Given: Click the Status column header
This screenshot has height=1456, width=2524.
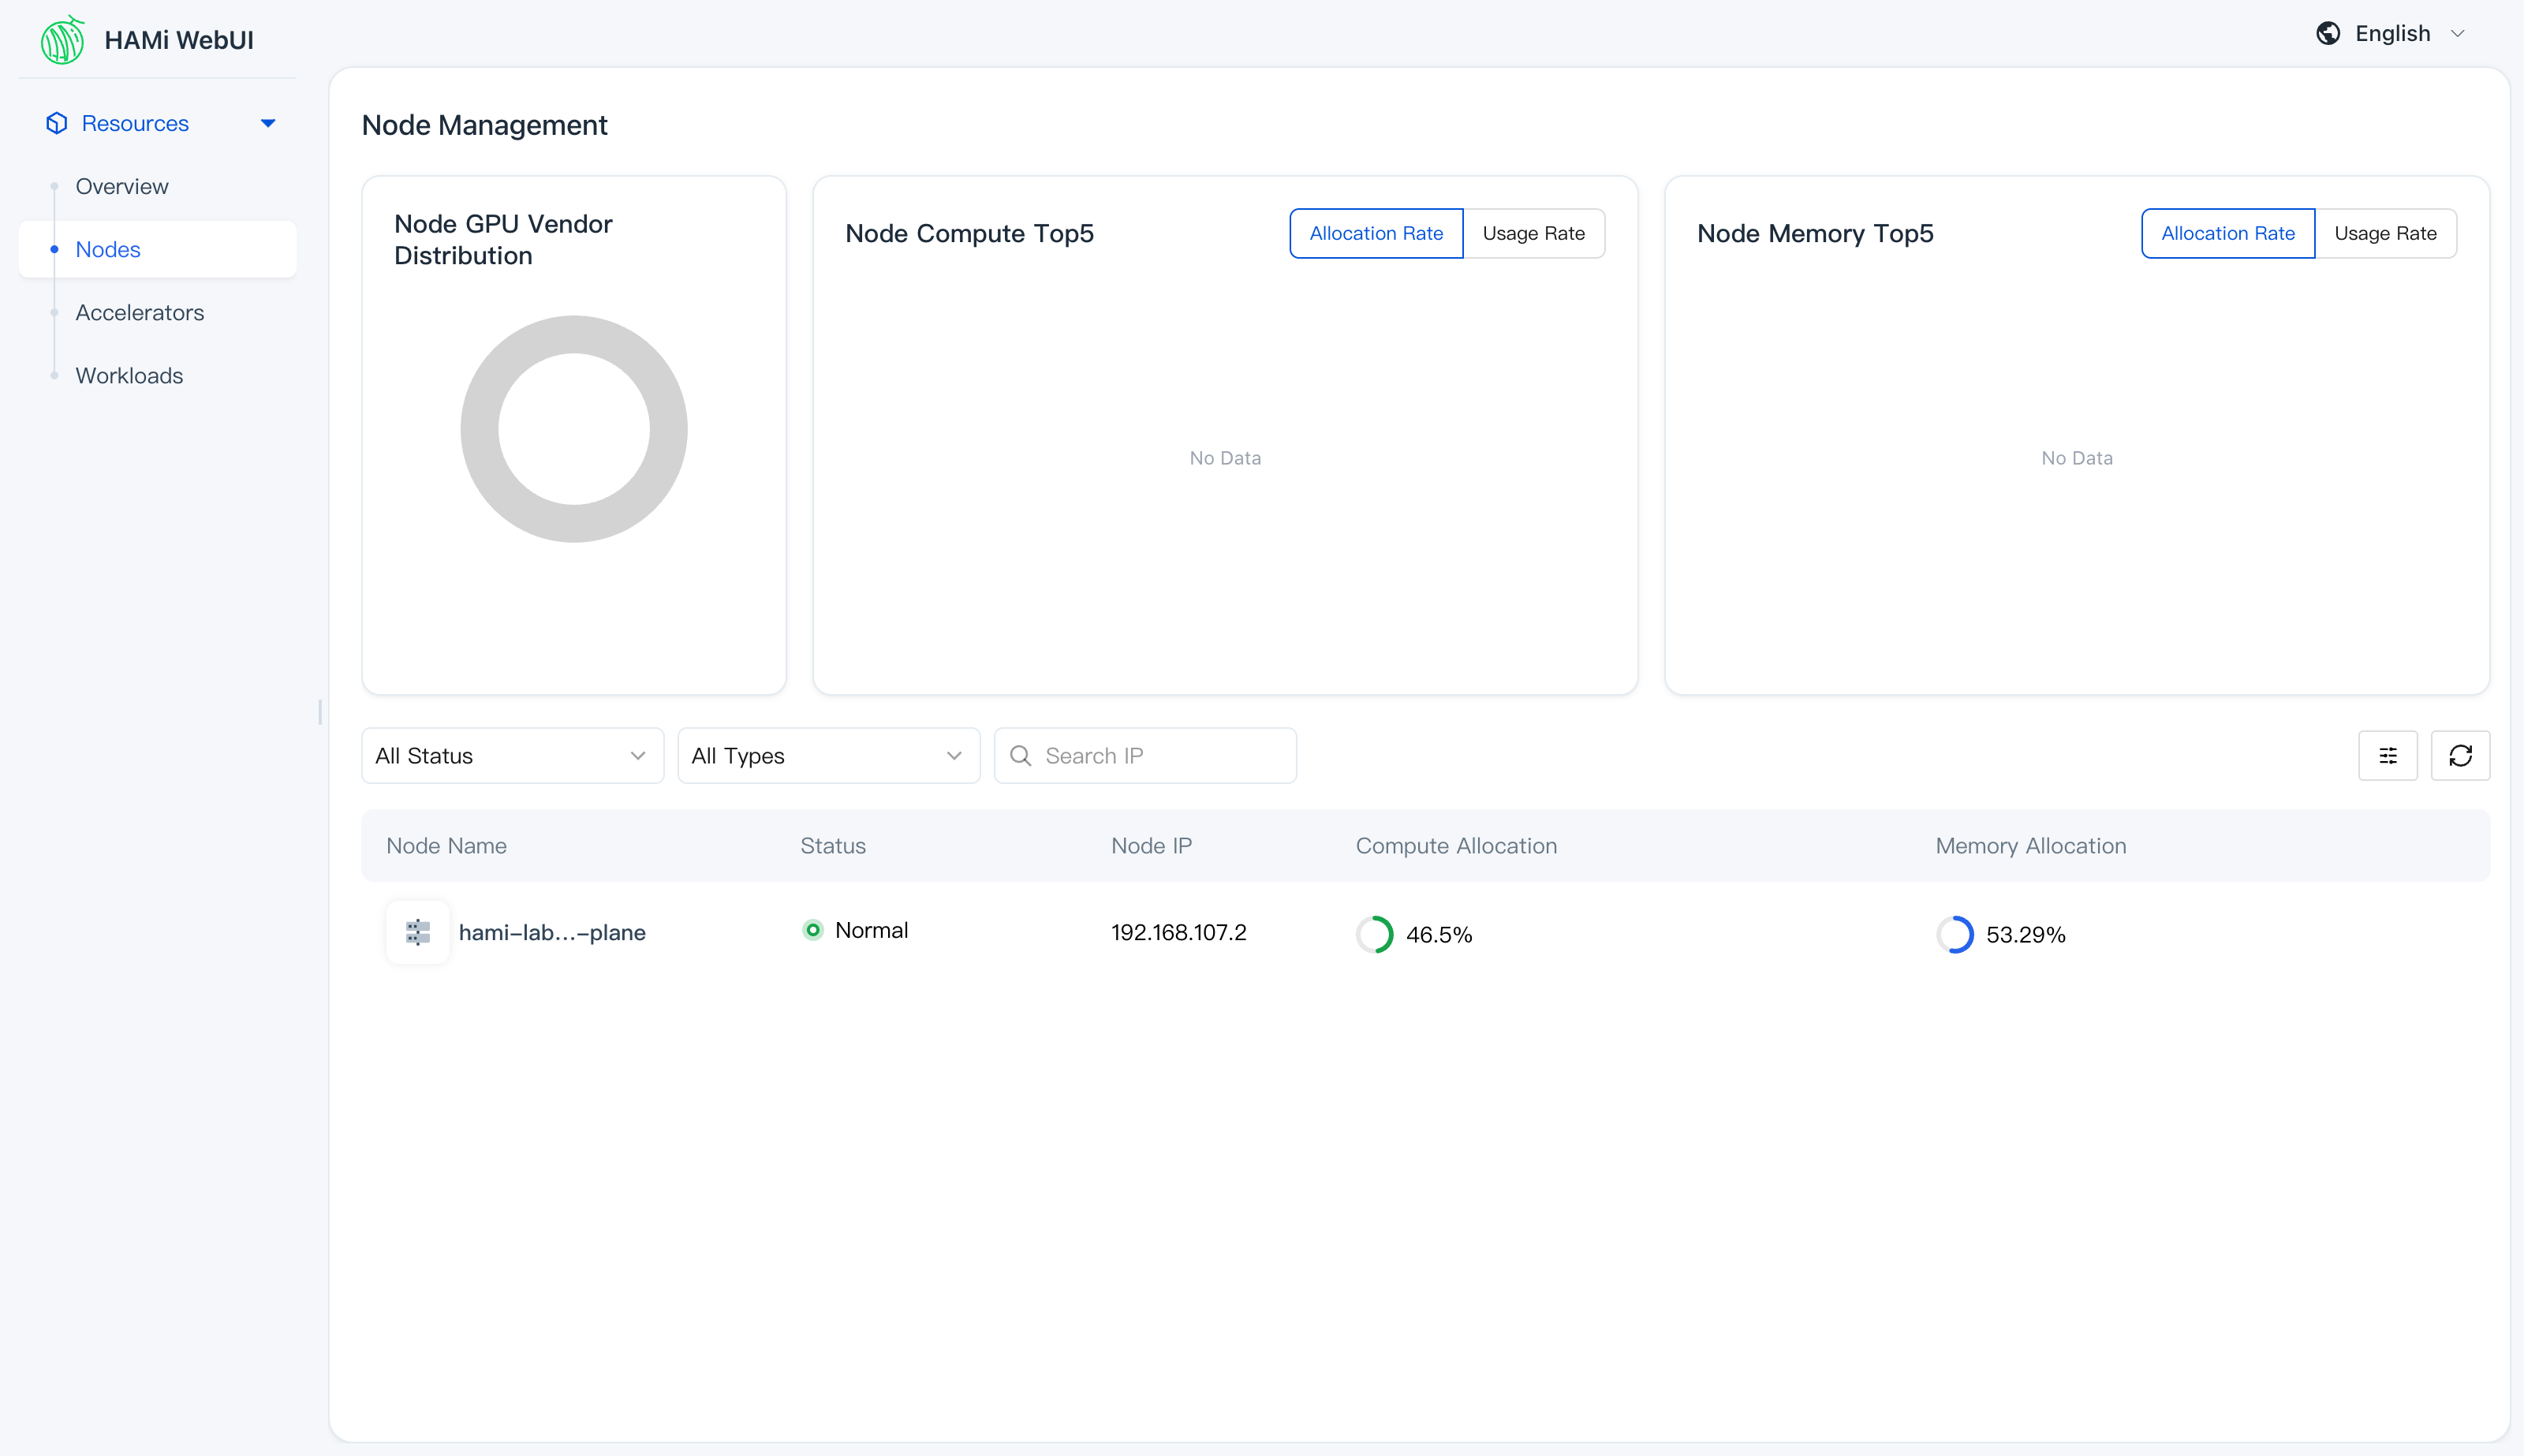Looking at the screenshot, I should [x=833, y=846].
